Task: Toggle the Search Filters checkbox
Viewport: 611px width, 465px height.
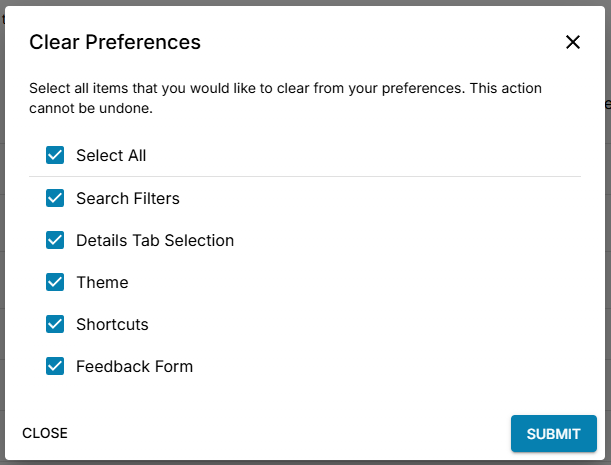Action: (x=55, y=198)
